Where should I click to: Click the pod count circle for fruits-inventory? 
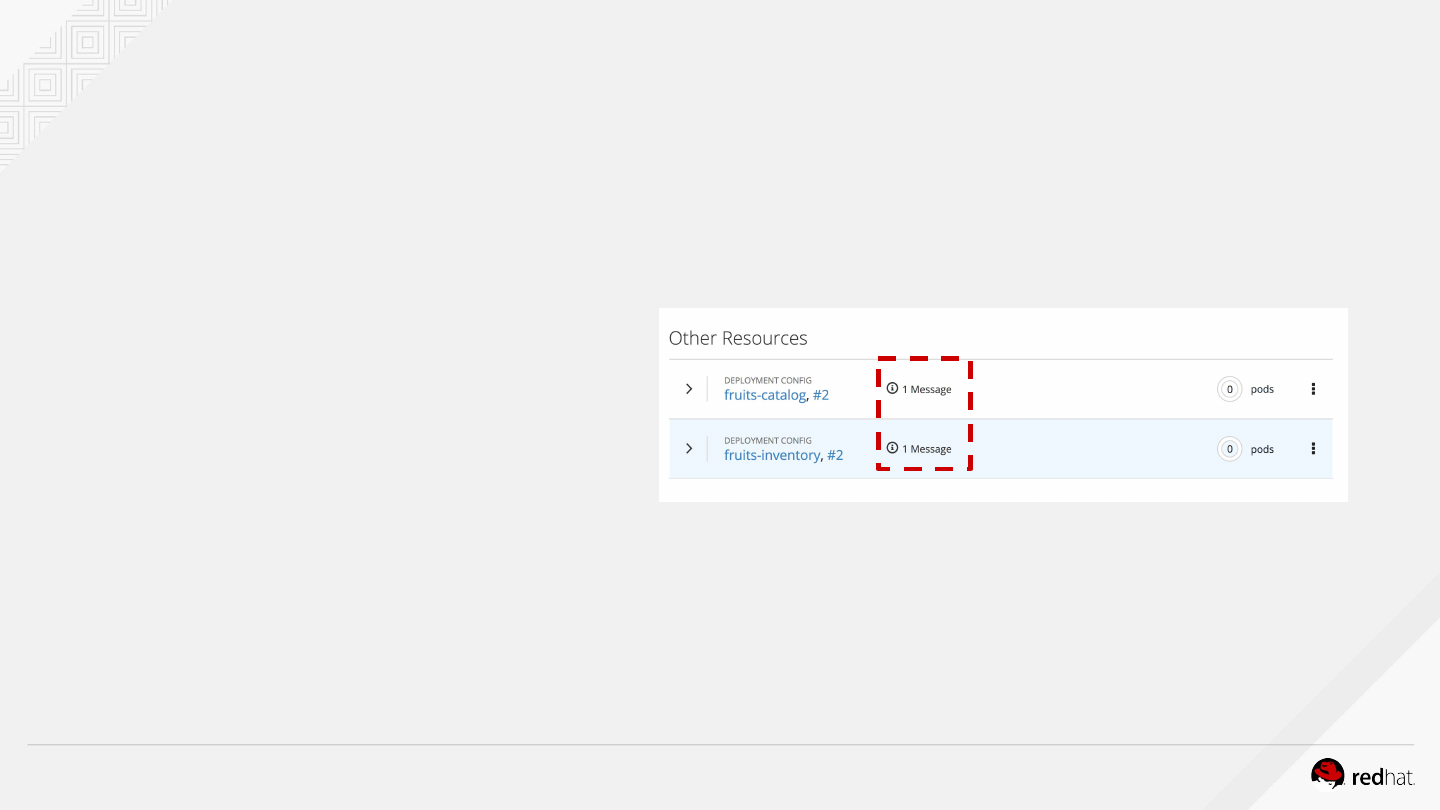1229,450
